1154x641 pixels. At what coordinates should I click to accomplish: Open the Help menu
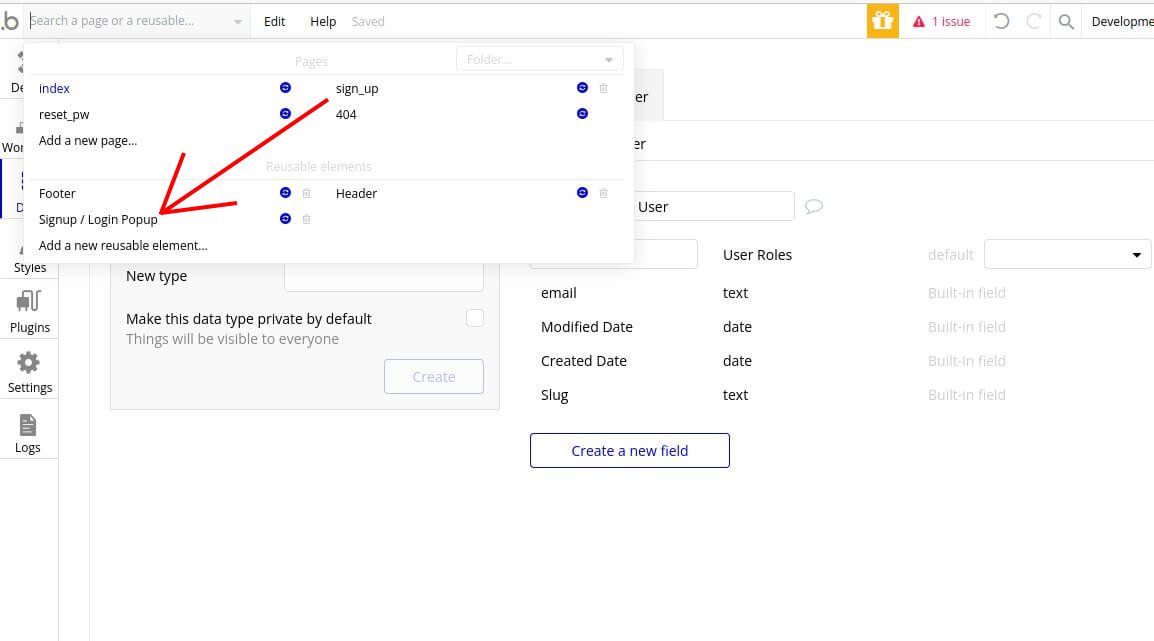point(323,21)
